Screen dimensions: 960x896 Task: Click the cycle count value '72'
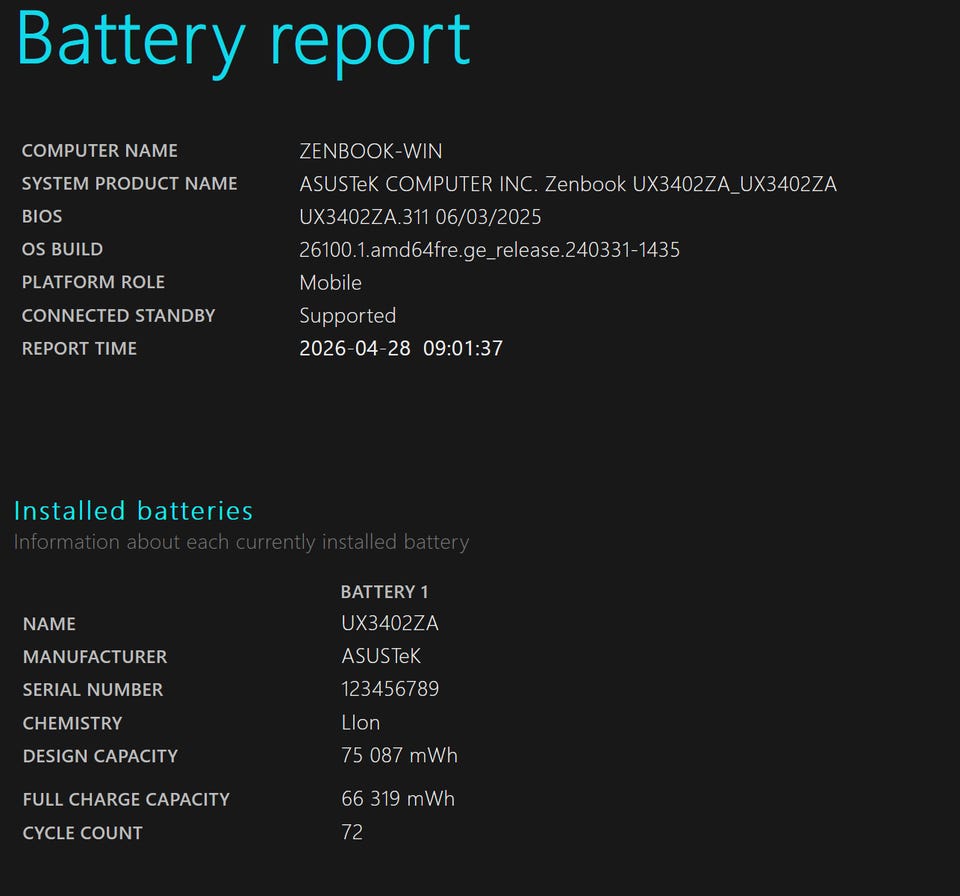tap(352, 833)
